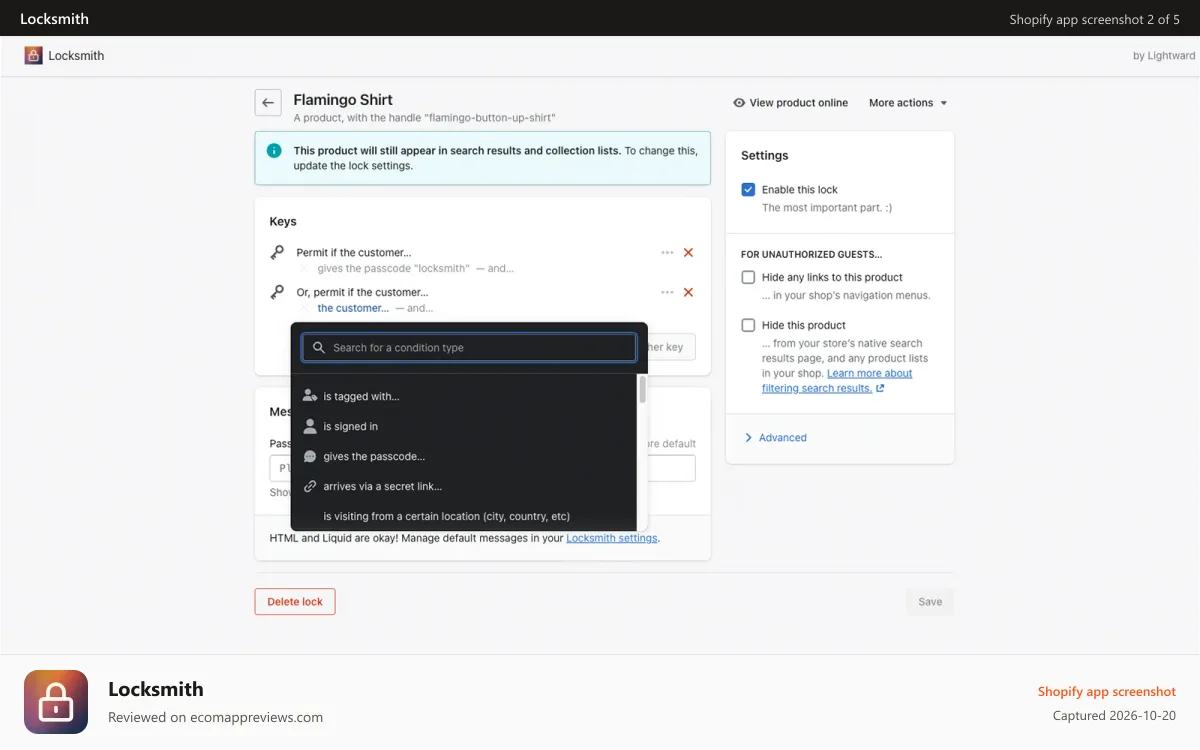Check the 'Hide this product' option
The width and height of the screenshot is (1200, 750).
pos(748,325)
